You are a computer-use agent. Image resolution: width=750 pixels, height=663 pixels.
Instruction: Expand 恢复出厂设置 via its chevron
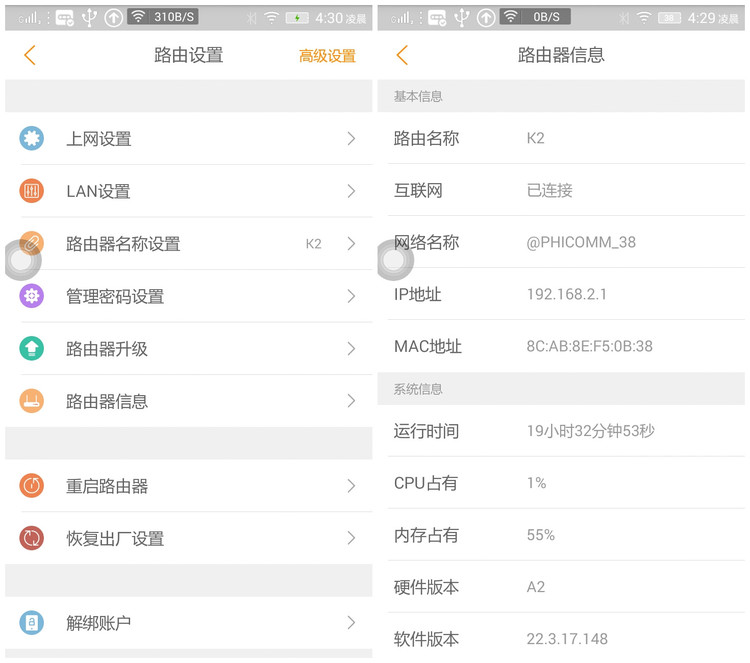click(x=352, y=538)
